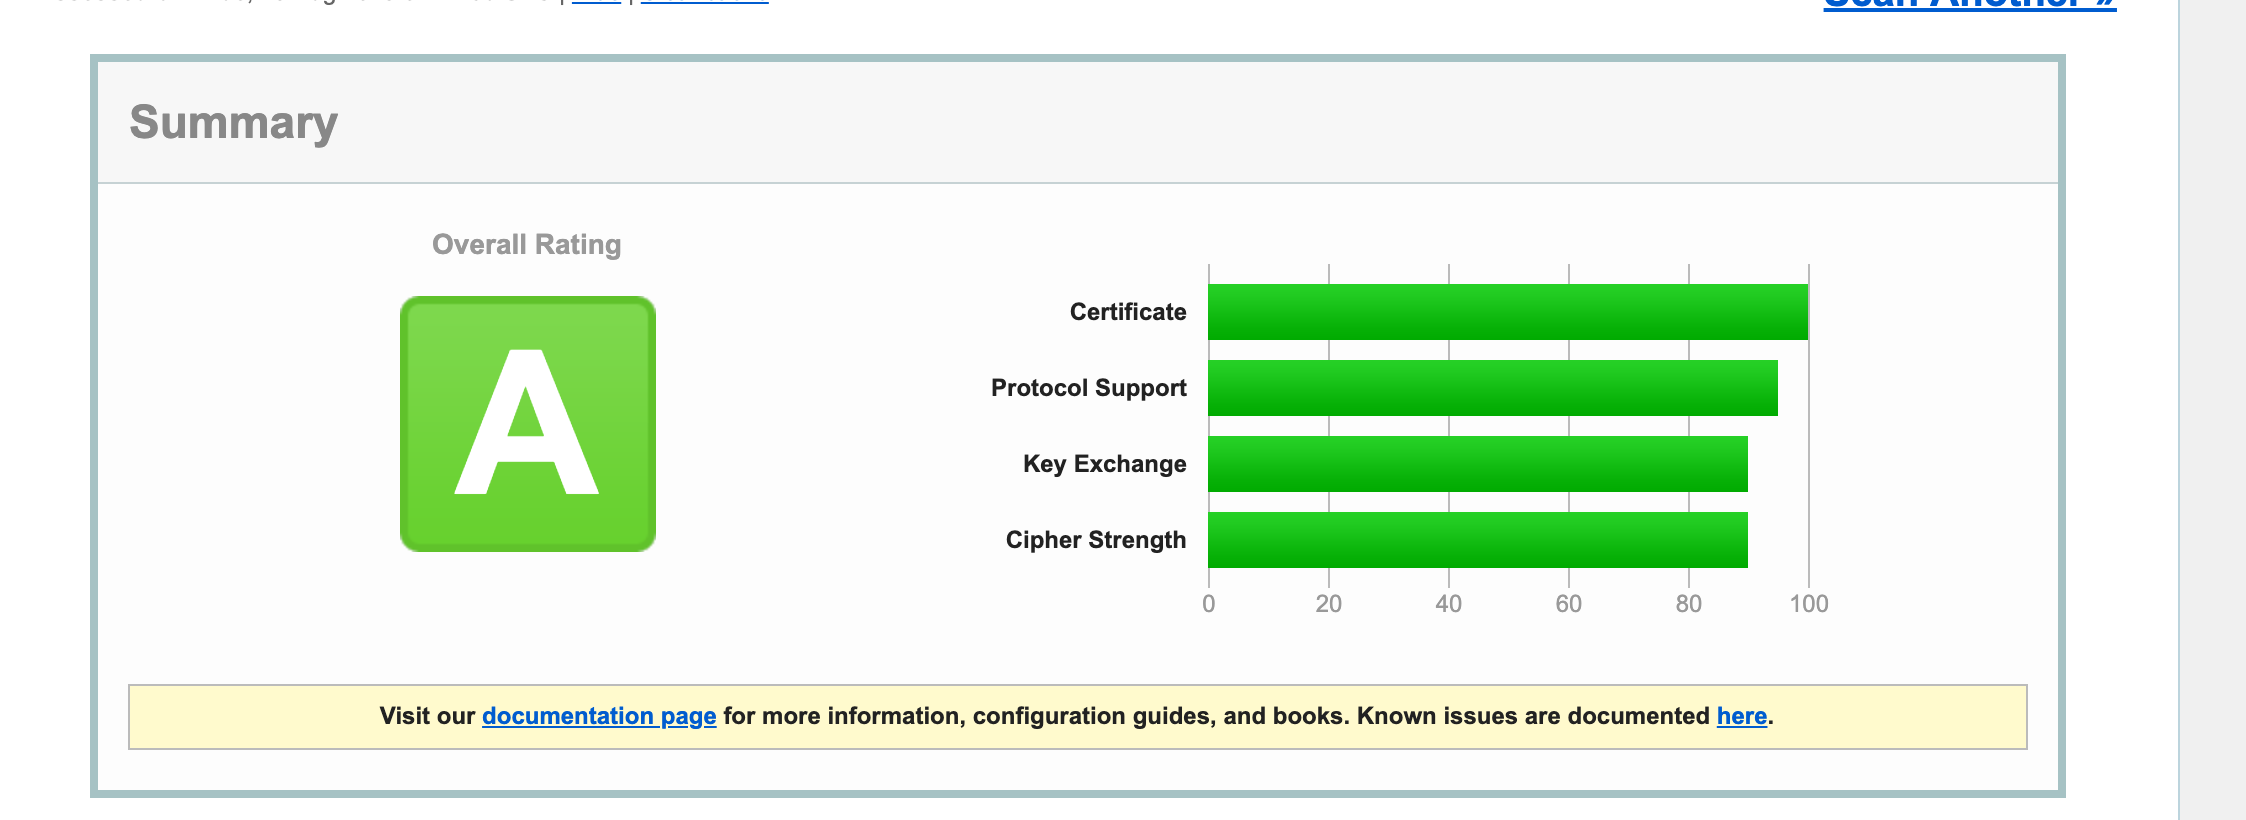Screen dimensions: 2246x820
Task: Follow the known issues 'here' link
Action: (1741, 716)
